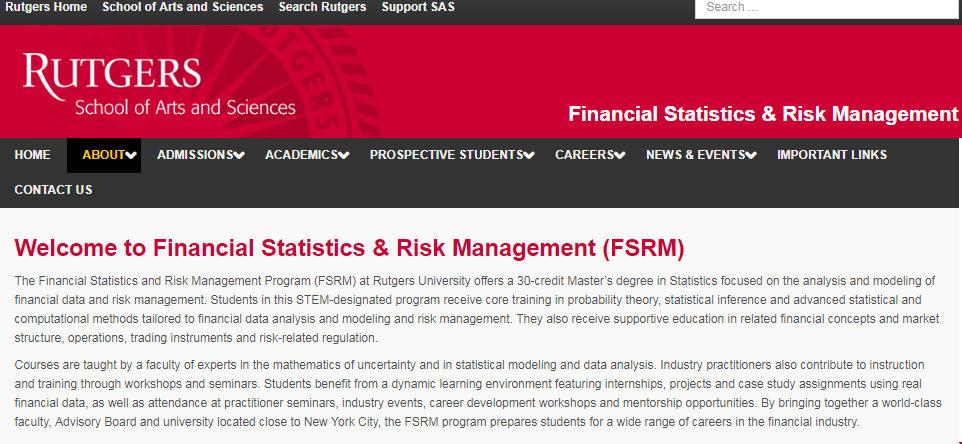Screen dimensions: 962x444
Task: Click the Rutgers School of Arts and Sciences logo
Action: [160, 86]
